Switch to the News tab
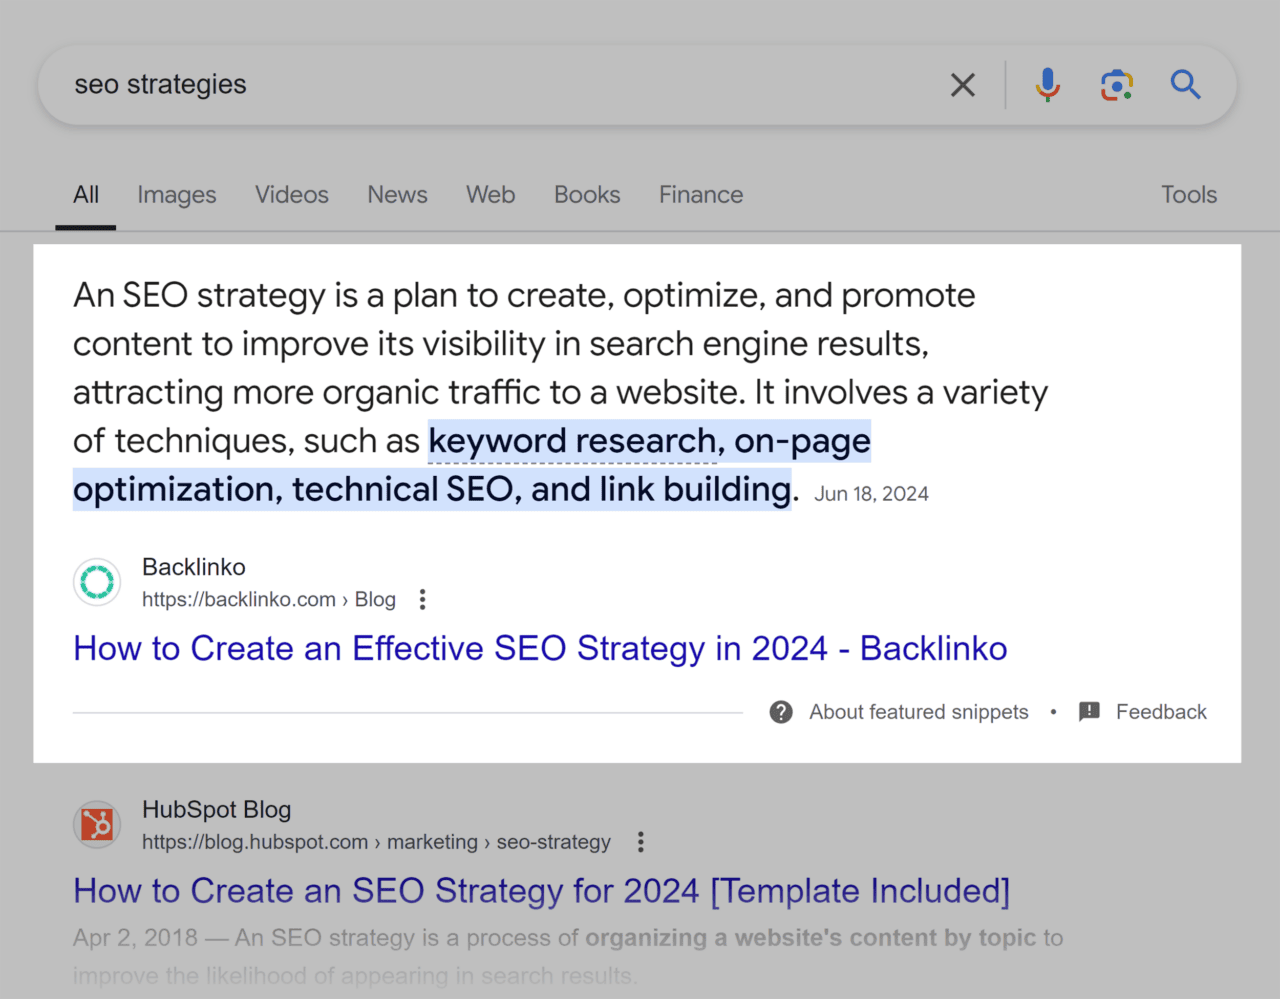Image resolution: width=1280 pixels, height=999 pixels. [x=397, y=195]
